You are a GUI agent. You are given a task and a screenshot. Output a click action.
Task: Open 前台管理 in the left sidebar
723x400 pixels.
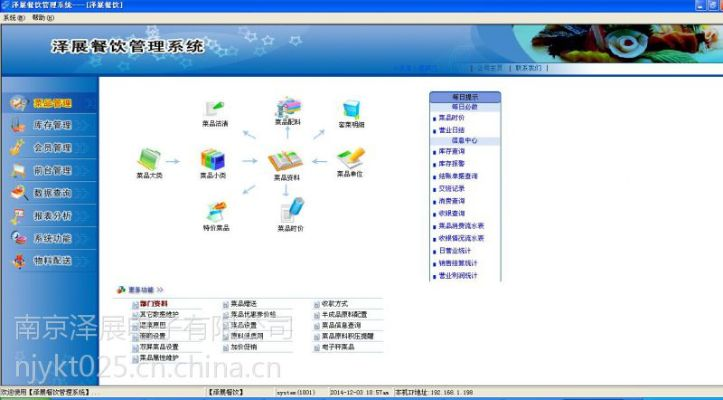pos(52,170)
